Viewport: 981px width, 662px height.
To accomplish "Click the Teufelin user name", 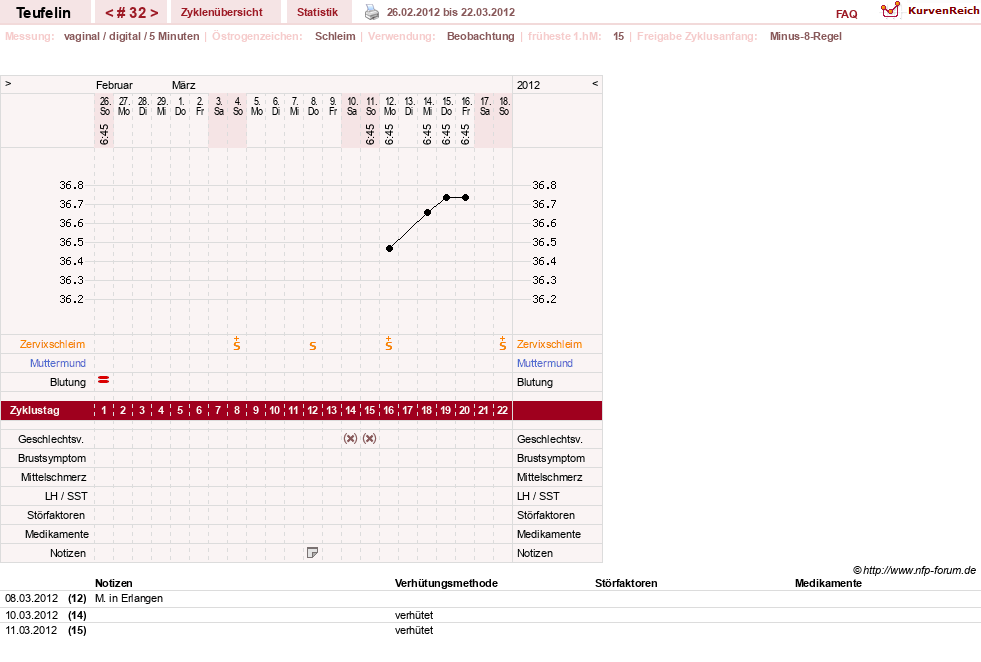I will 43,13.
